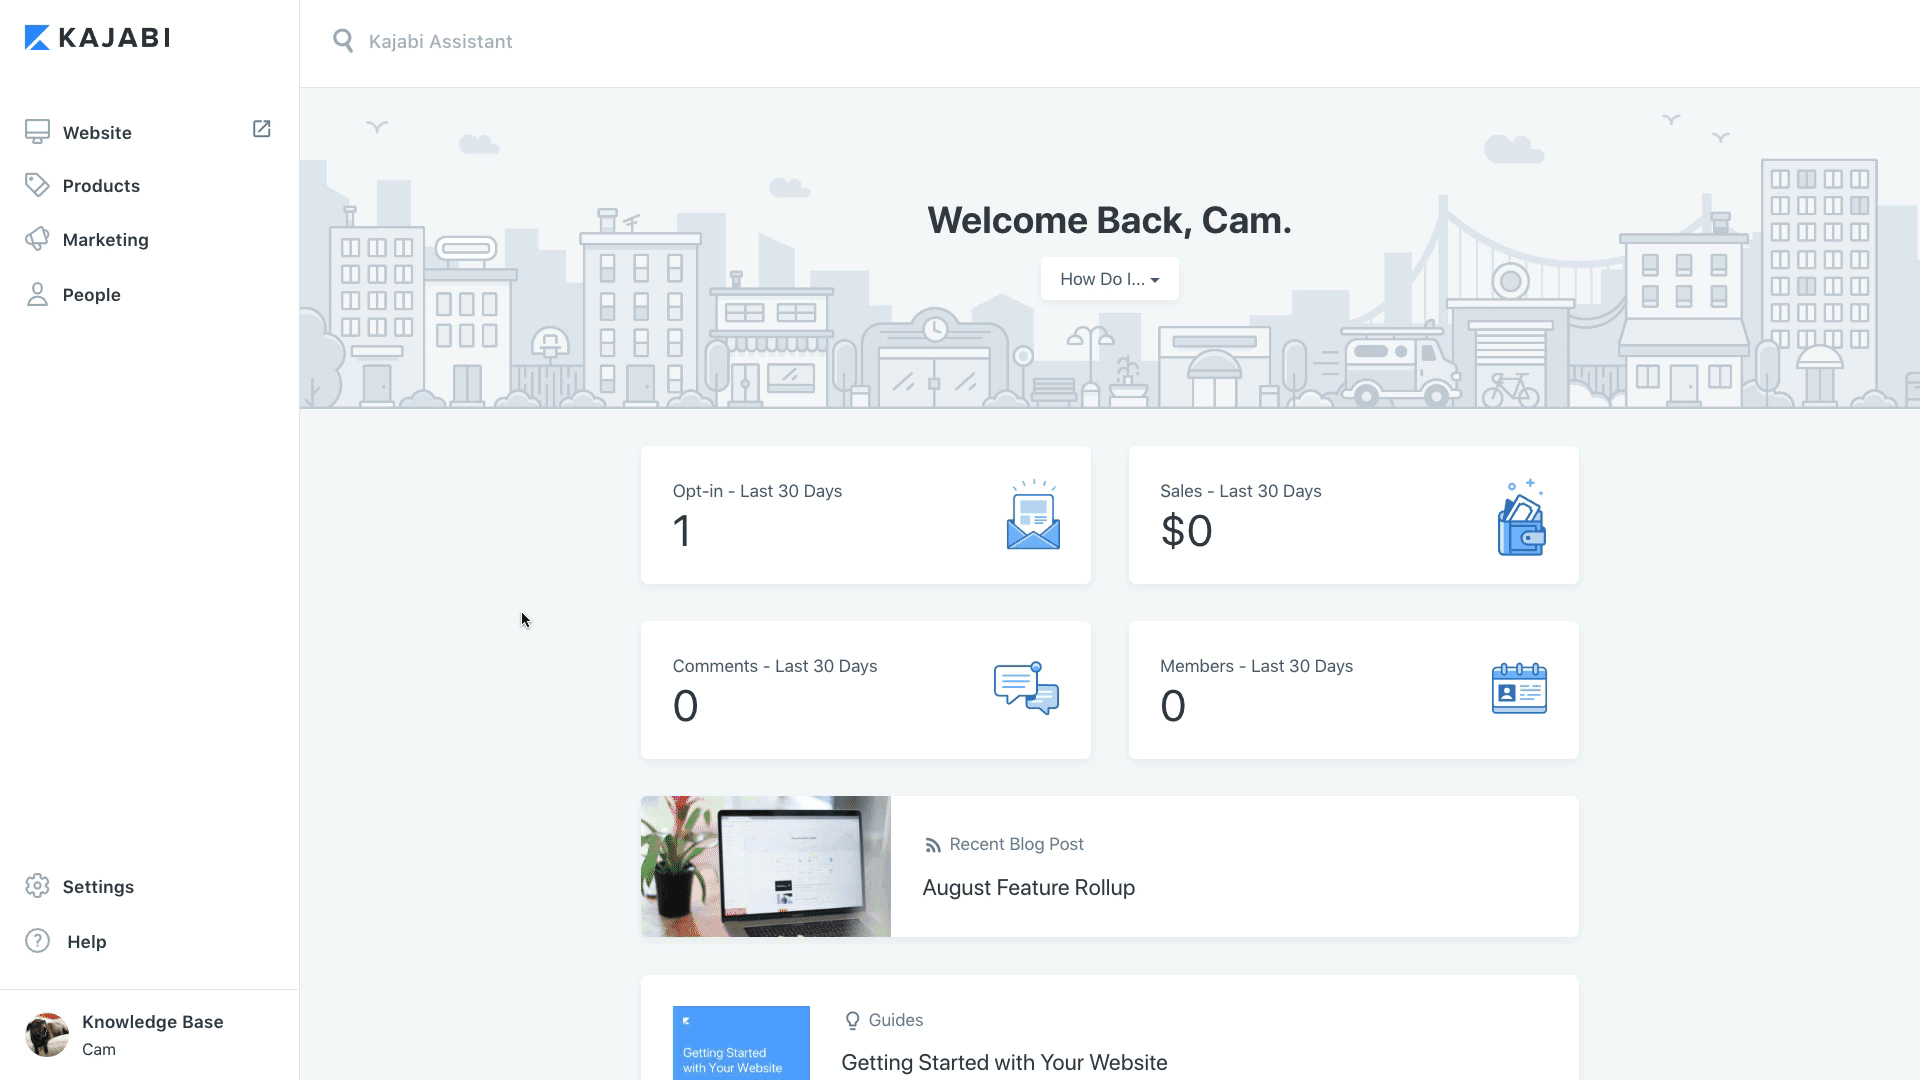Click the Products tag icon
The image size is (1920, 1080).
[37, 185]
